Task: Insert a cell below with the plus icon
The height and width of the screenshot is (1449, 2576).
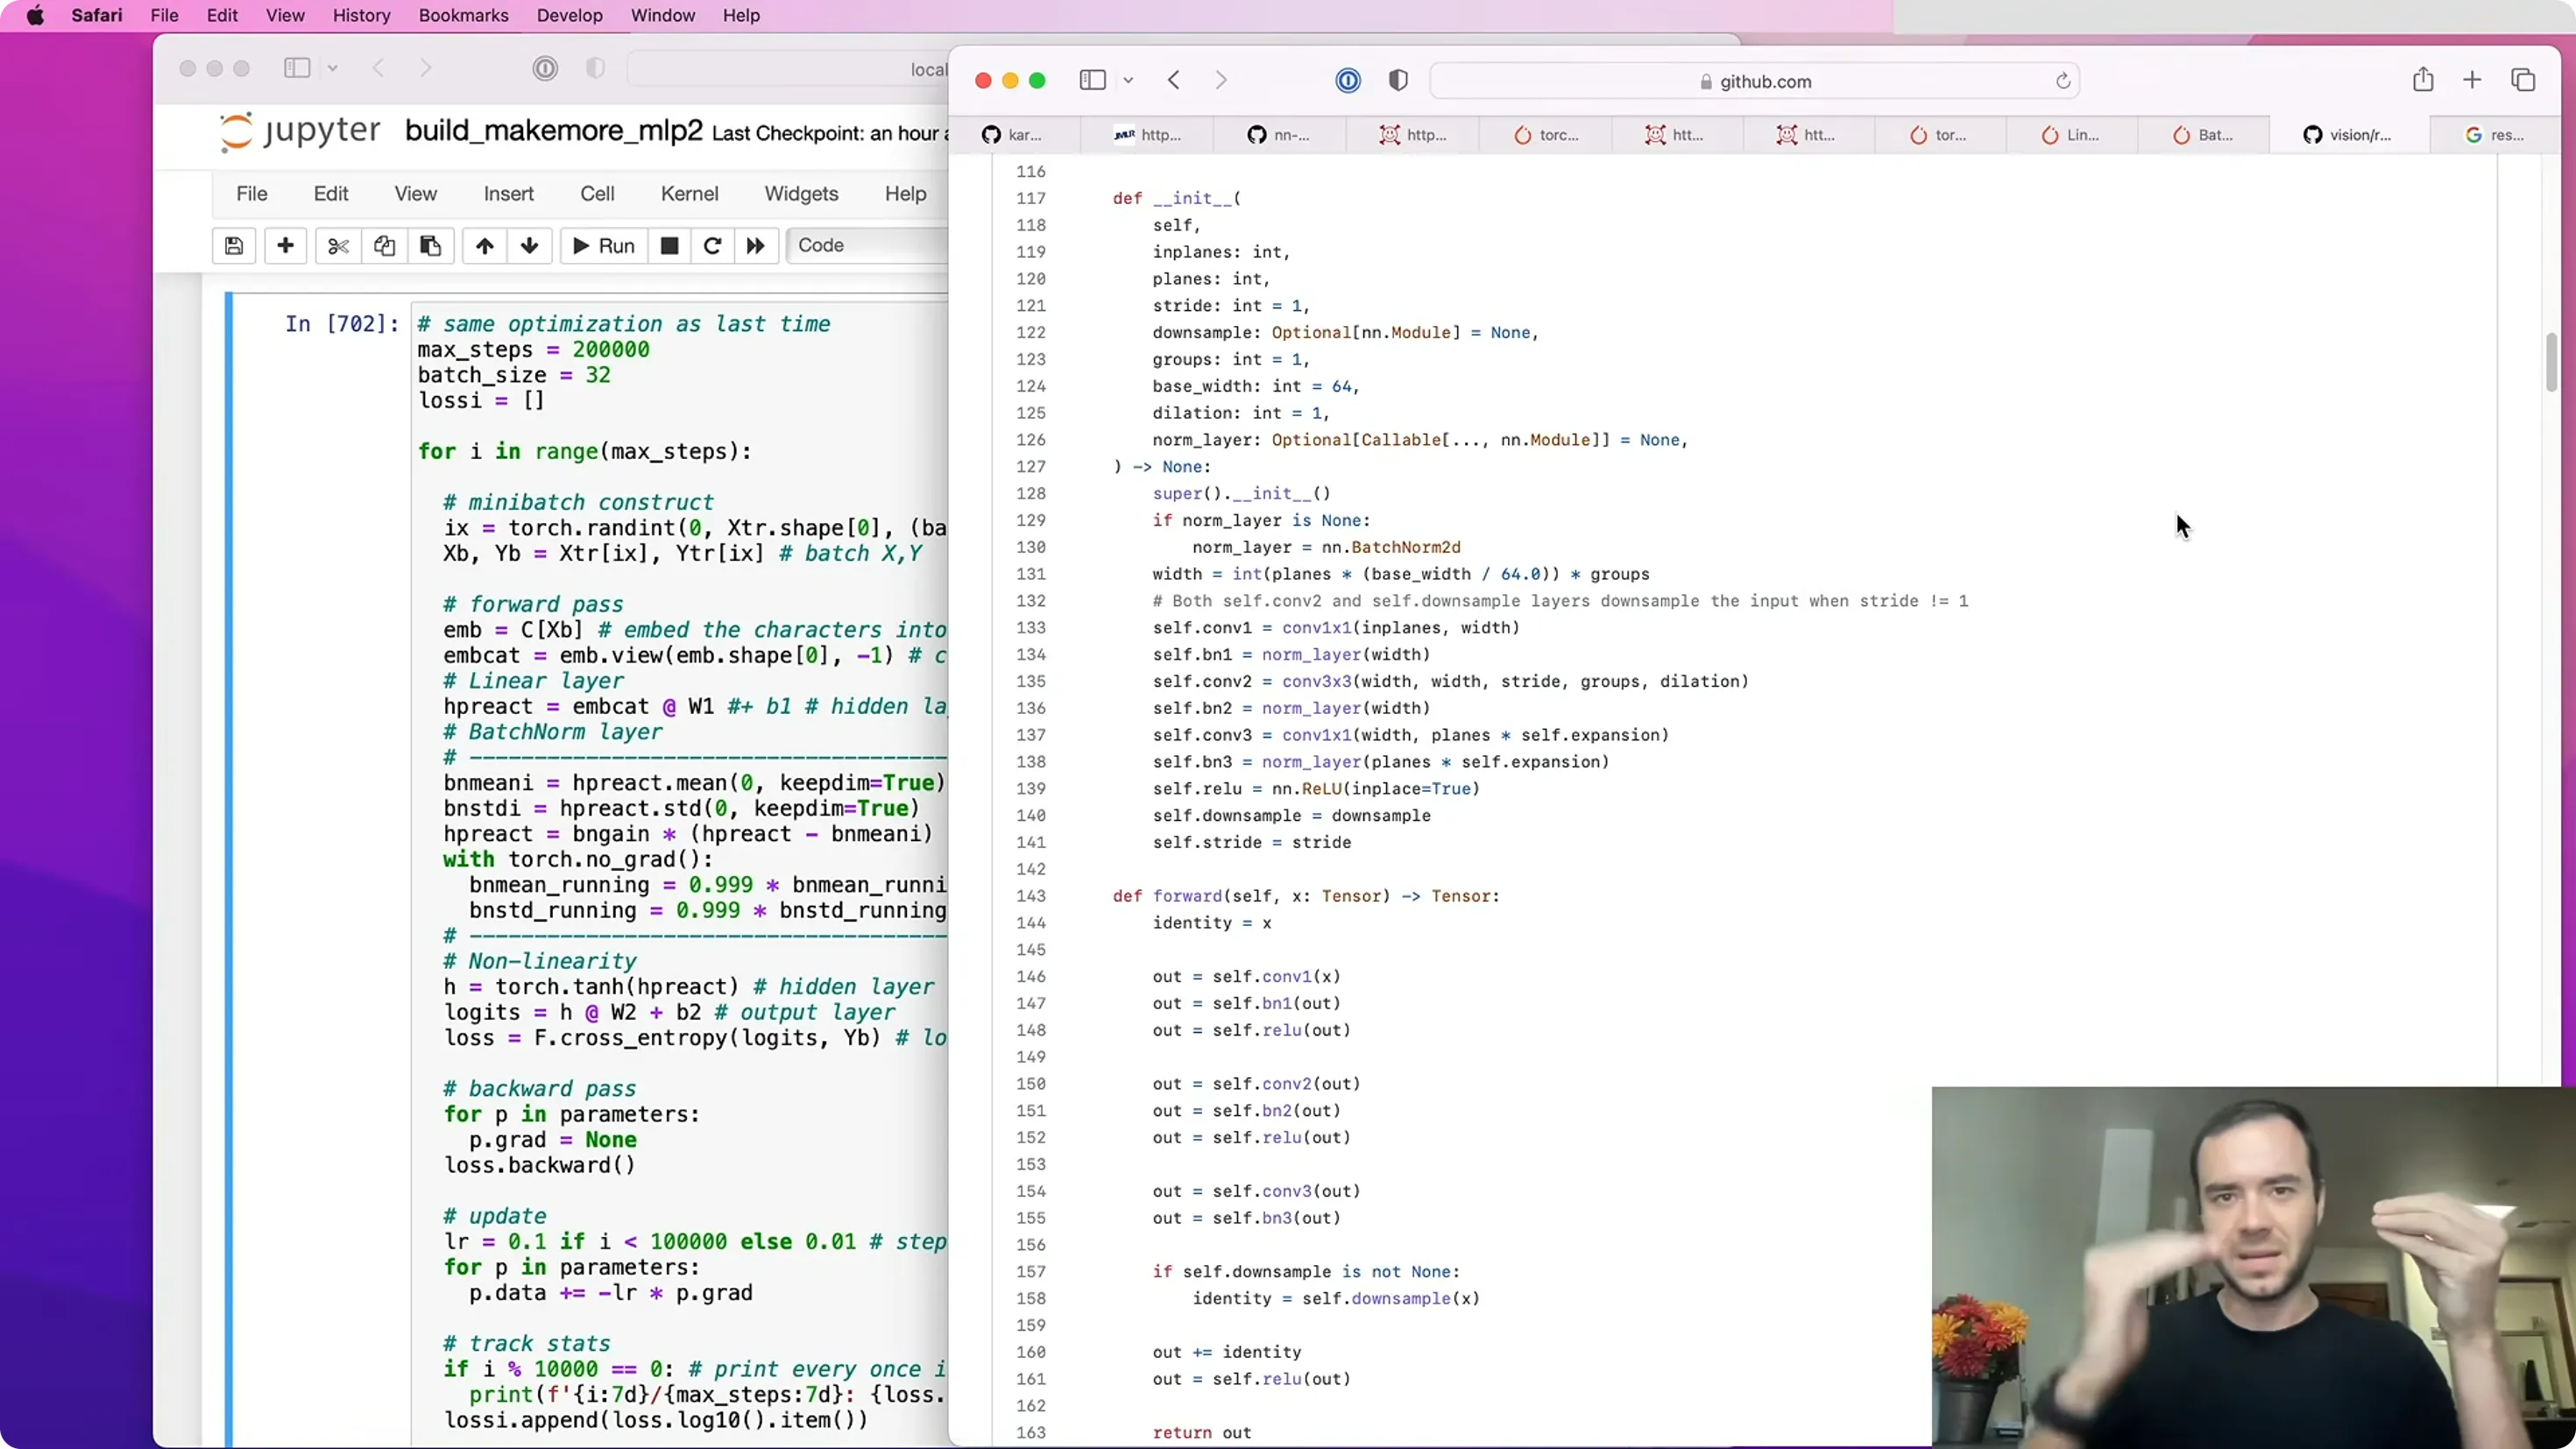Action: [285, 246]
